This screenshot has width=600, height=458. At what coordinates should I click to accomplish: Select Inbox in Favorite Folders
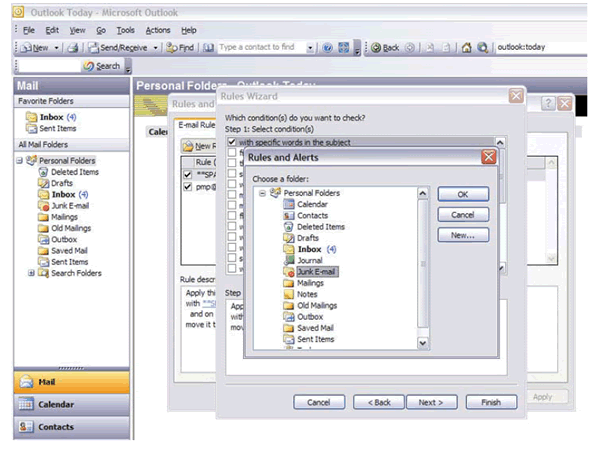(51, 117)
